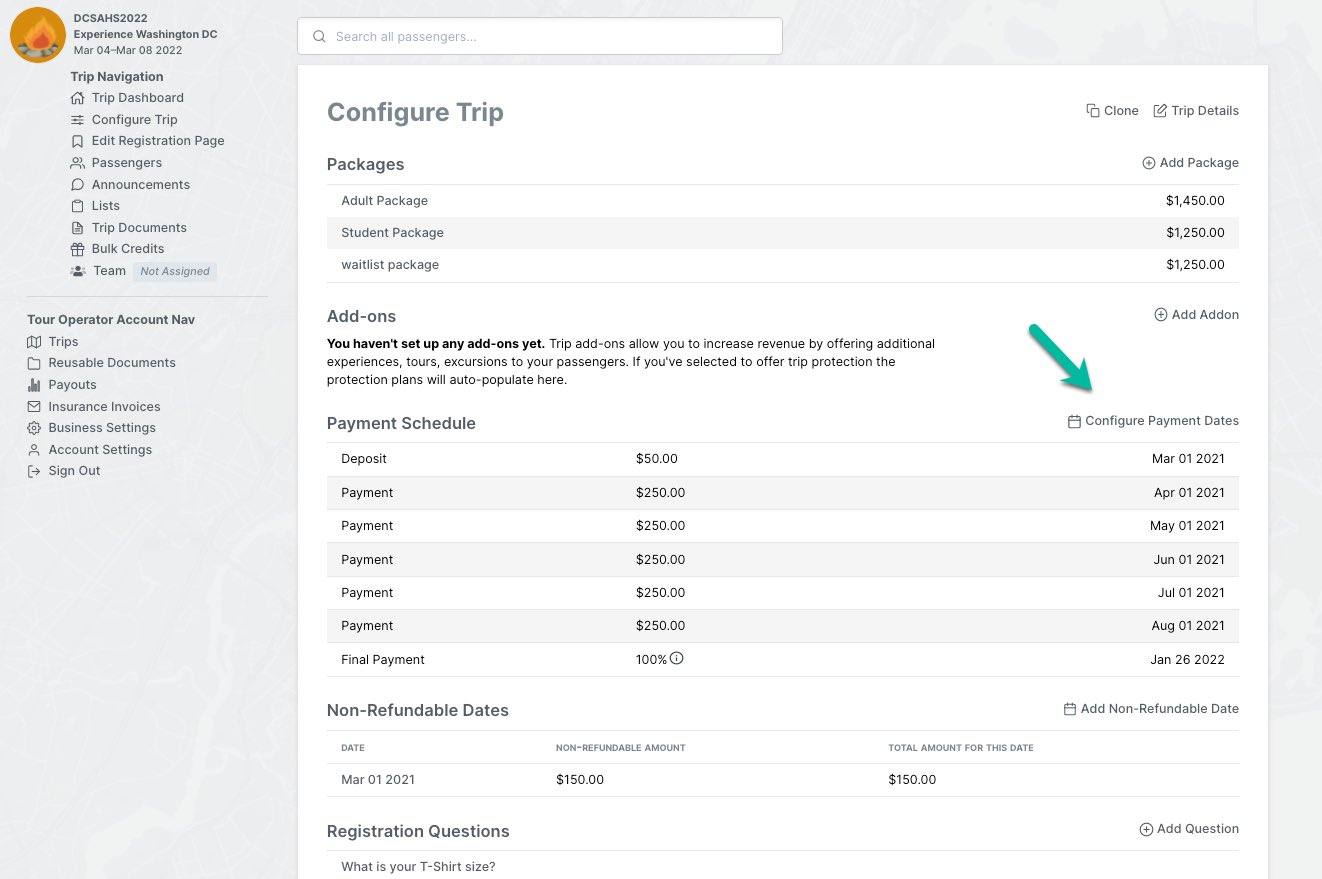The height and width of the screenshot is (879, 1322).
Task: Click the Payouts bar chart icon
Action: pyautogui.click(x=35, y=385)
